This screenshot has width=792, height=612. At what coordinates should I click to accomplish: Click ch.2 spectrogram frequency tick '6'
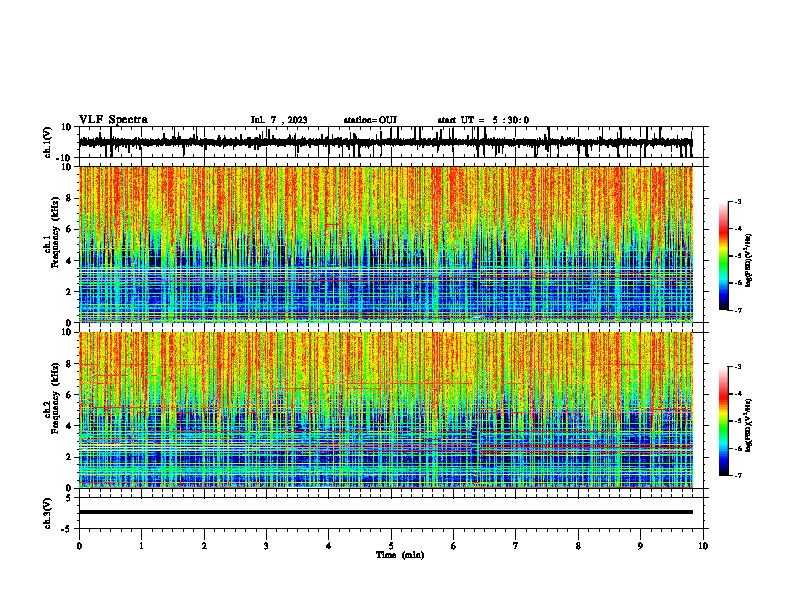(70, 395)
